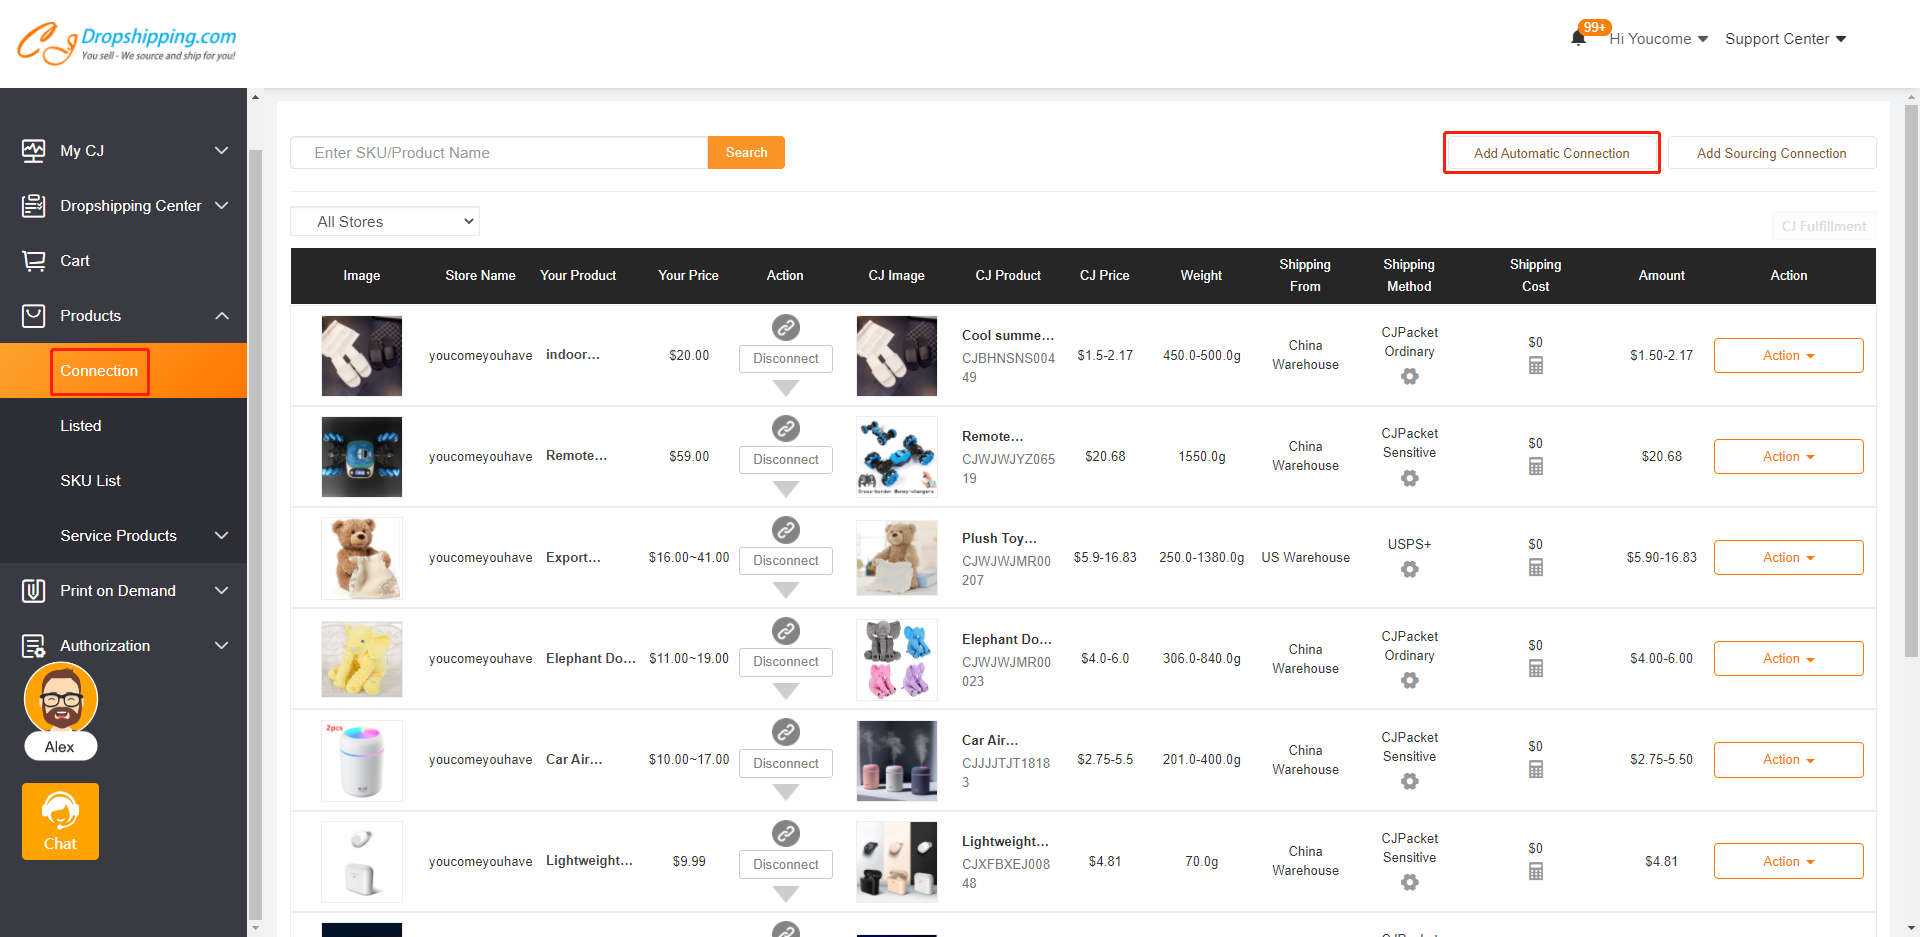This screenshot has height=937, width=1920.
Task: Open the All Stores dropdown
Action: point(385,222)
